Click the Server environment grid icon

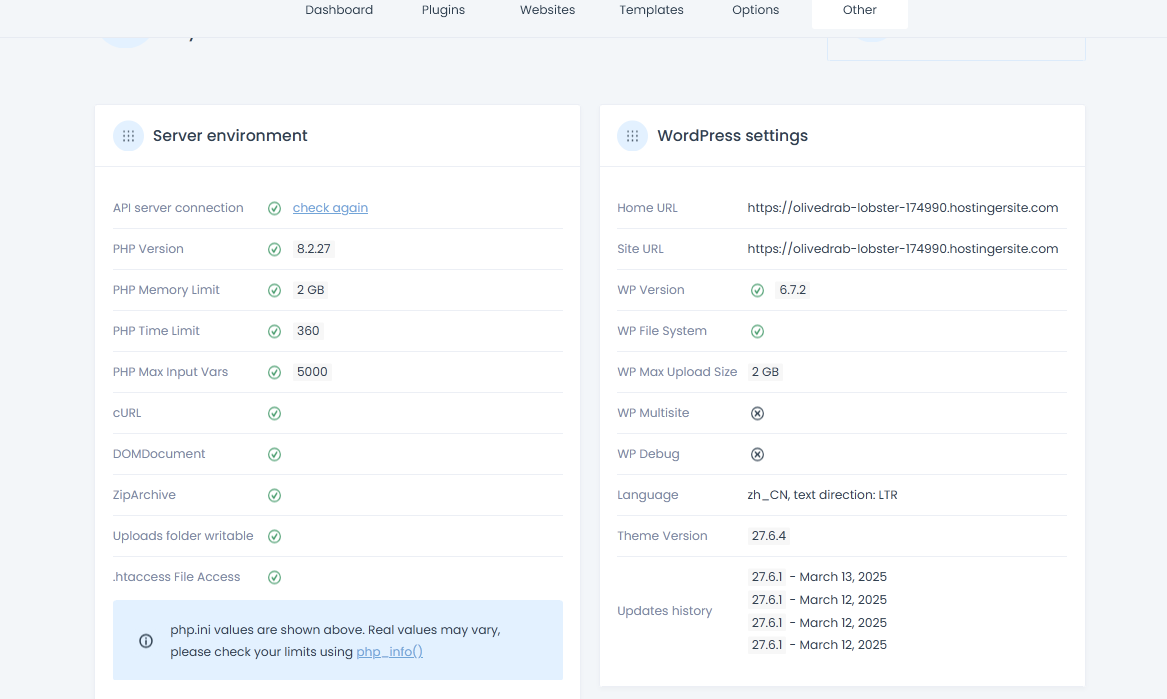pos(128,136)
